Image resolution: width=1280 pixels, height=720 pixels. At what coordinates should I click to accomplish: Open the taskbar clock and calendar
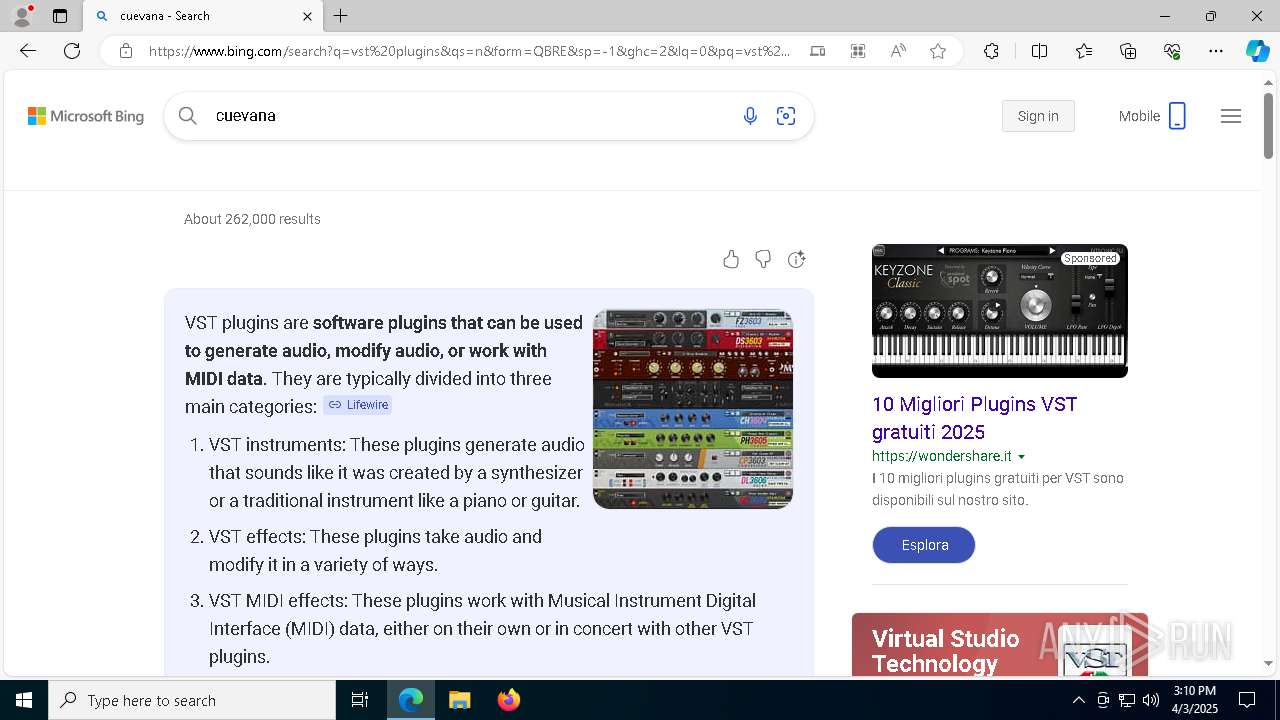point(1195,700)
